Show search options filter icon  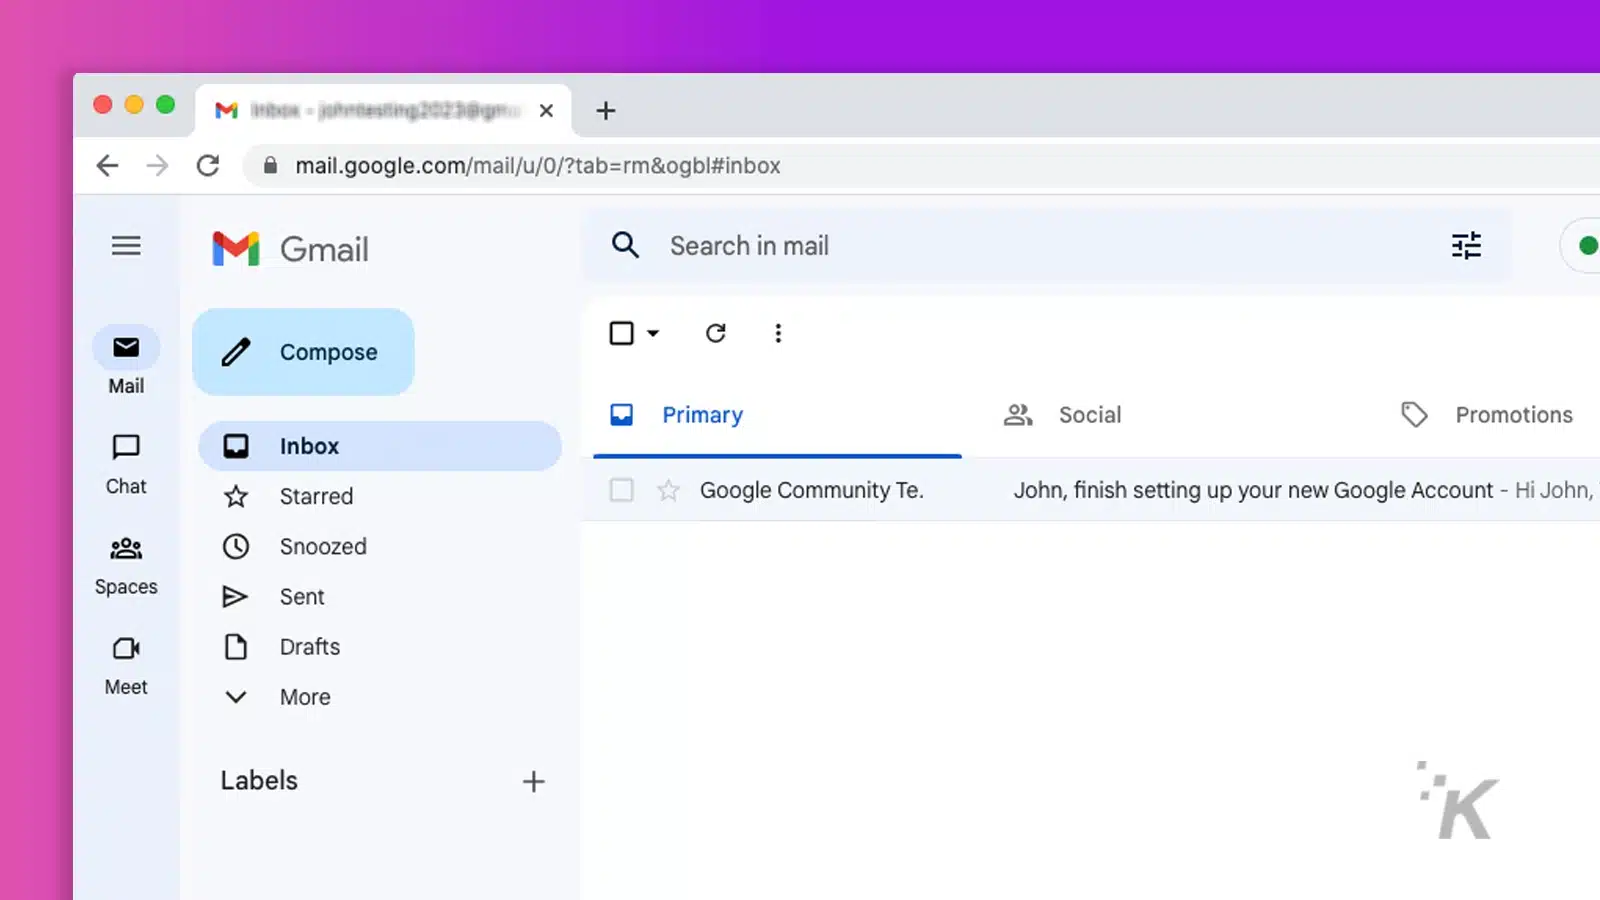point(1466,246)
